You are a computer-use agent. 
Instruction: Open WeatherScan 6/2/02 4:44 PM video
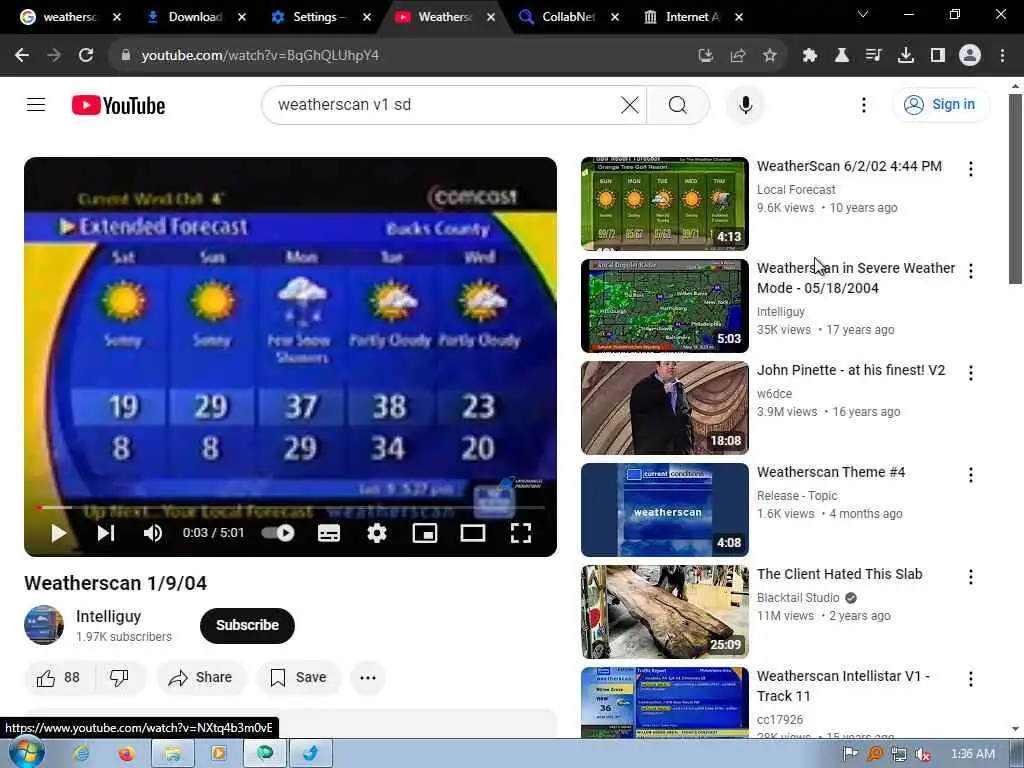click(849, 166)
